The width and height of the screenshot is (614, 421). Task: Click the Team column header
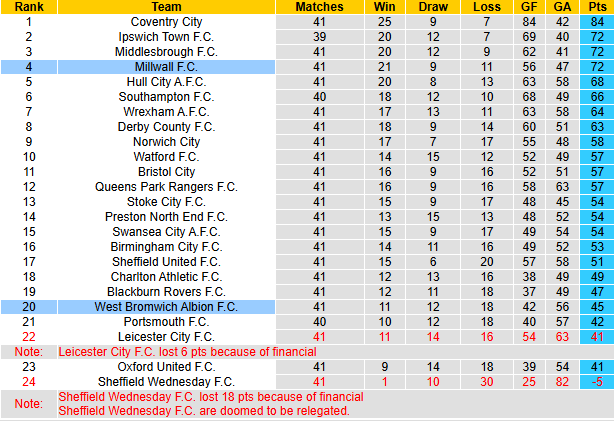166,6
